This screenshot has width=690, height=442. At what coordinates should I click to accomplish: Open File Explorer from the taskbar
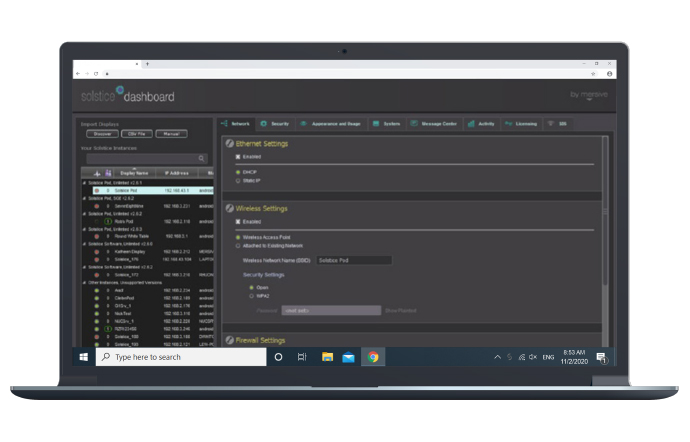(x=327, y=357)
